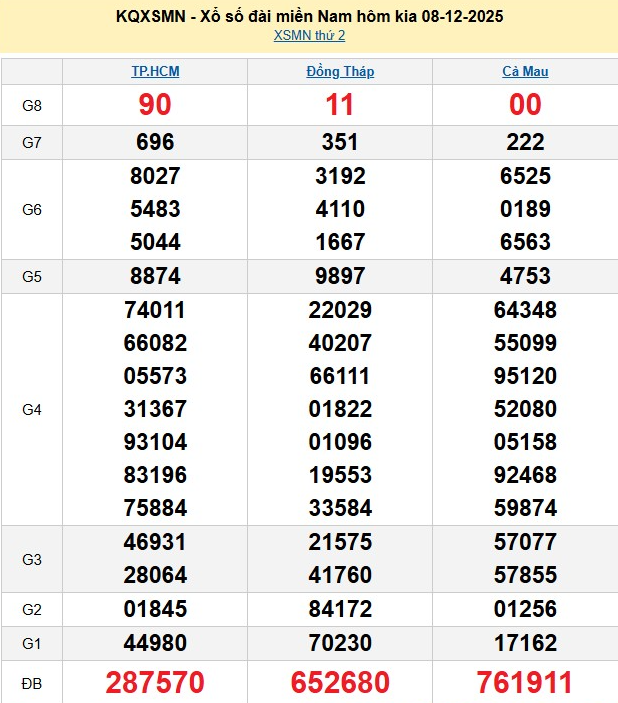Viewport: 618px width, 703px height.
Task: Click the G4 number 75884
Action: click(x=155, y=508)
